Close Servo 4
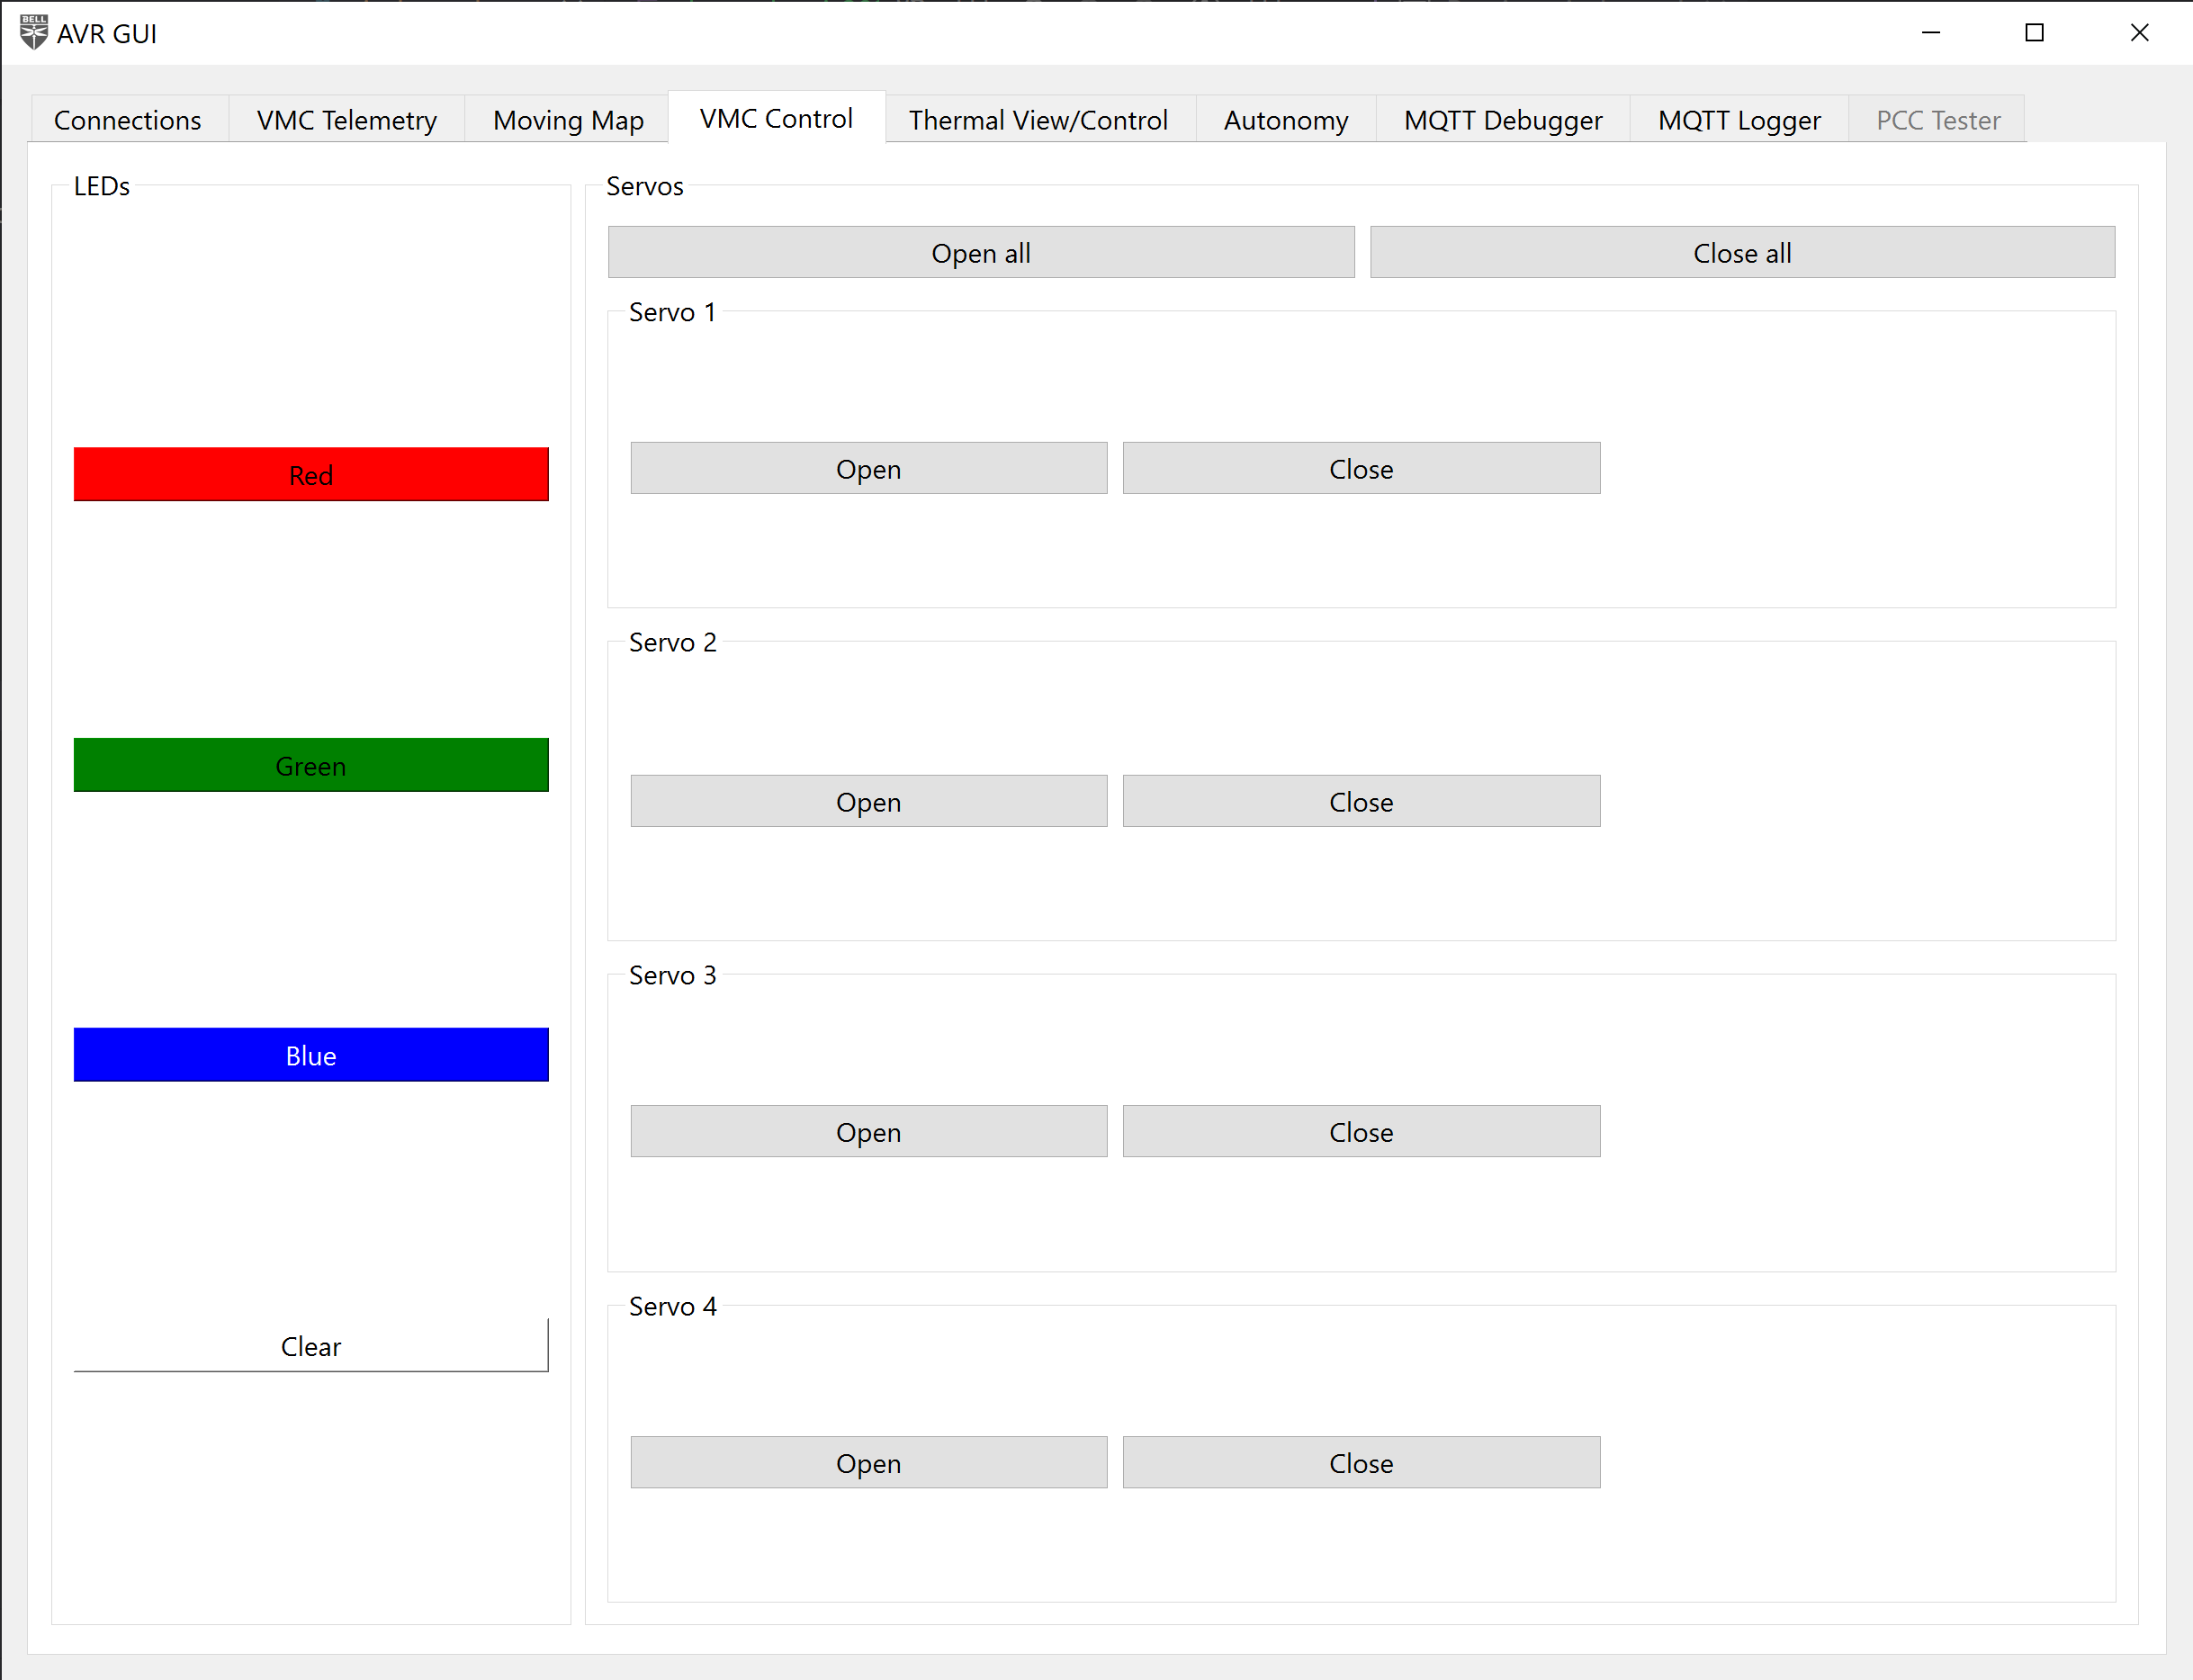2193x1680 pixels. (x=1361, y=1463)
